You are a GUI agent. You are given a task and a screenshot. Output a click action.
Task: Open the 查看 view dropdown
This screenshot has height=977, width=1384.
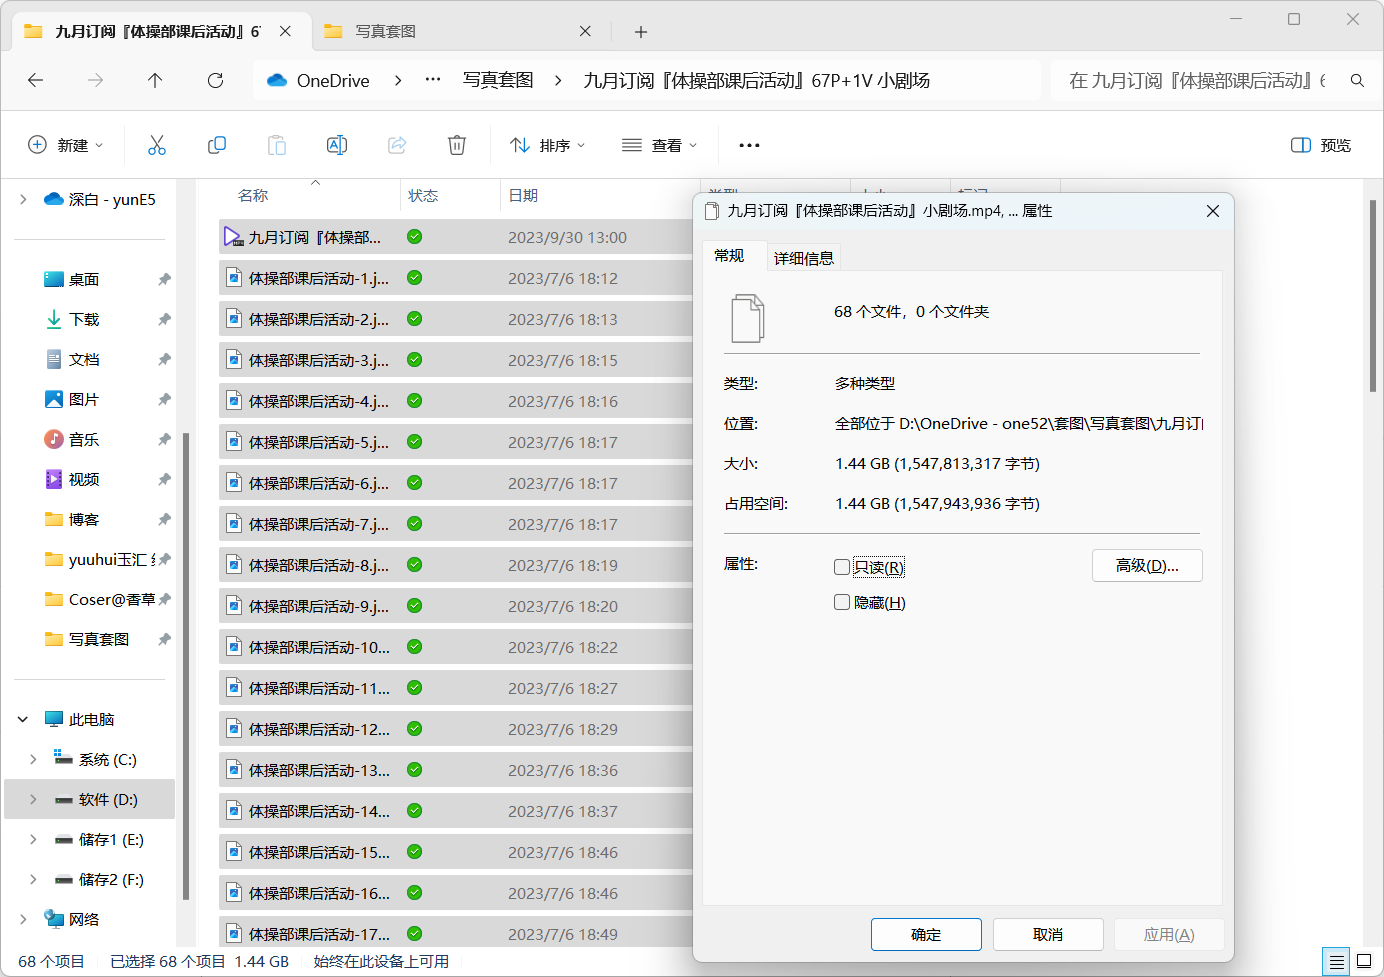point(659,145)
